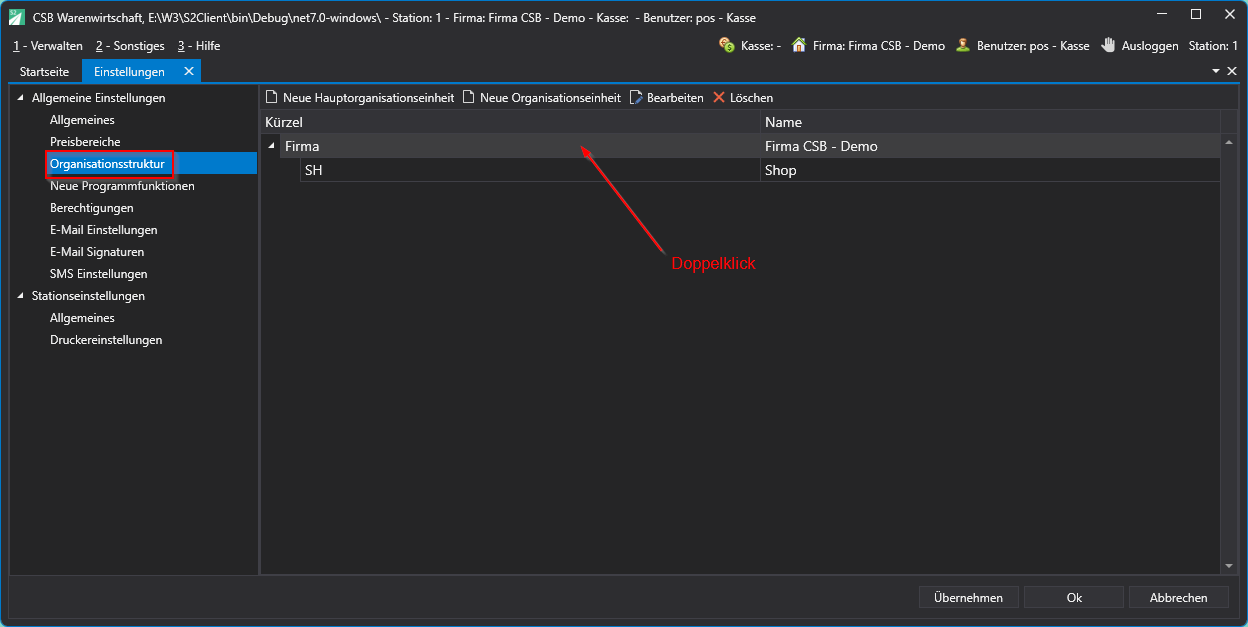
Task: Click the Kasse: - header text
Action: pyautogui.click(x=761, y=46)
